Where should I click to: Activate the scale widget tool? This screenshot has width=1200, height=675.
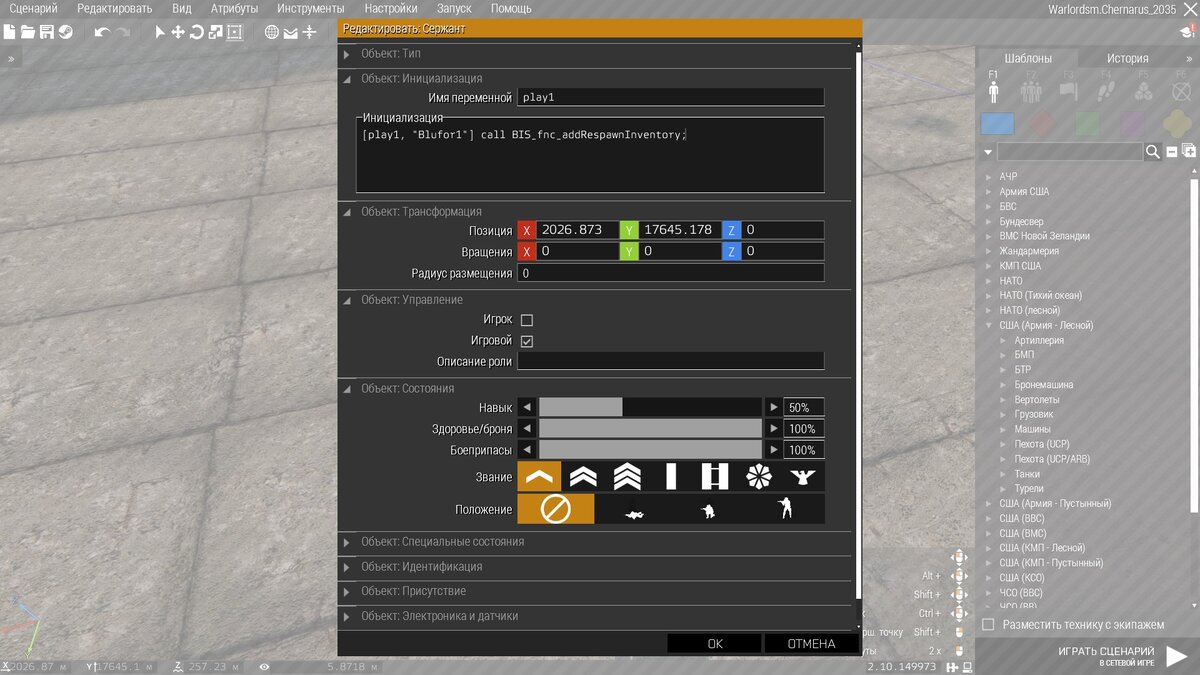tap(215, 32)
